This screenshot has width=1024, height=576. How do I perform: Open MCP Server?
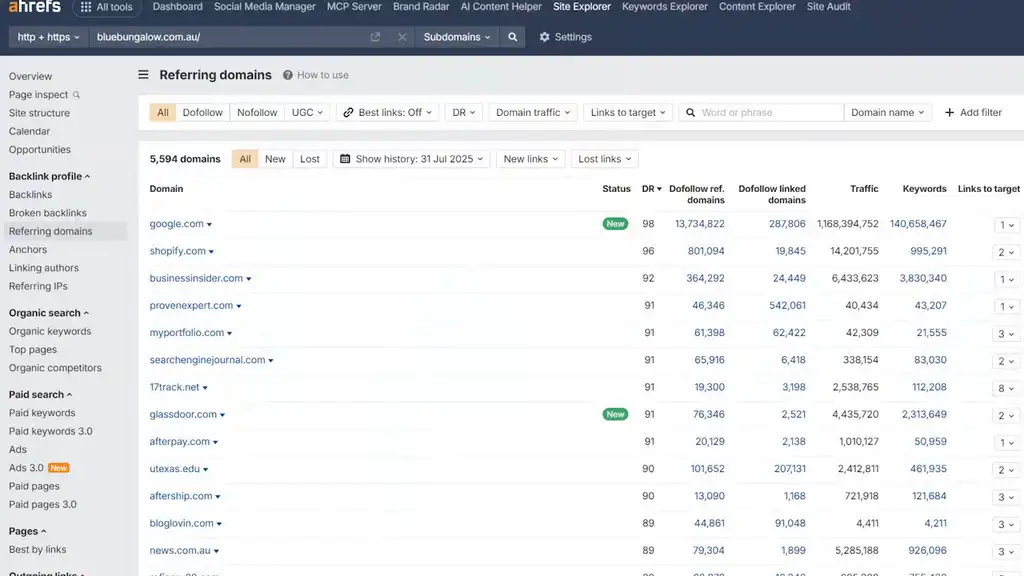[354, 7]
